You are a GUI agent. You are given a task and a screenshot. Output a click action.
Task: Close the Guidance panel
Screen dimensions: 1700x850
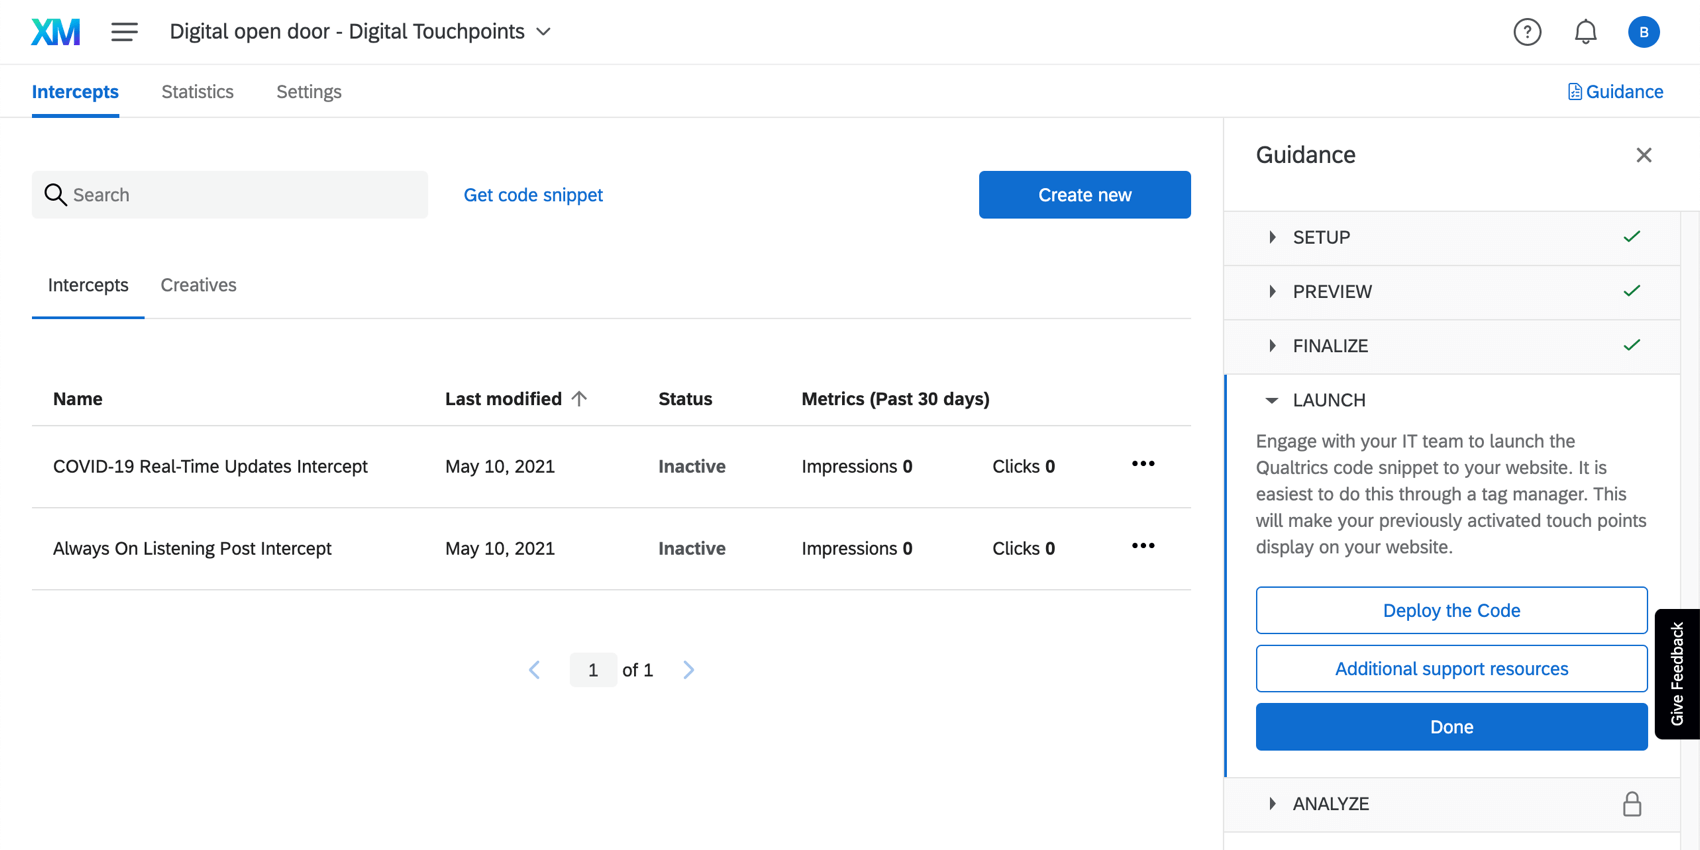(1643, 155)
